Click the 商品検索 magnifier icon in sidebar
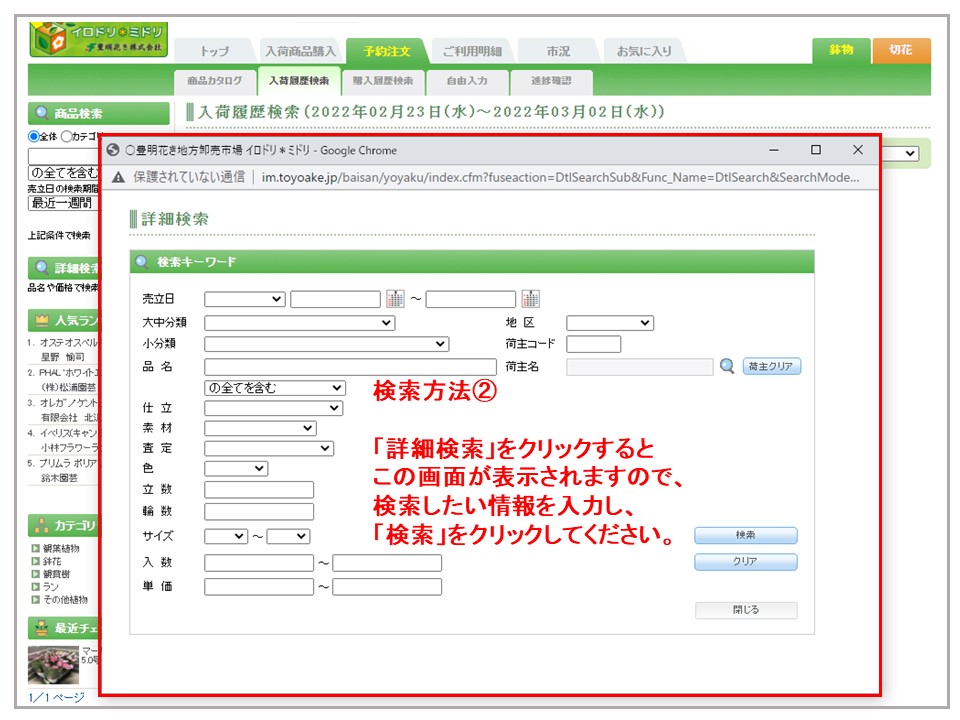This screenshot has width=960, height=720. [42, 114]
